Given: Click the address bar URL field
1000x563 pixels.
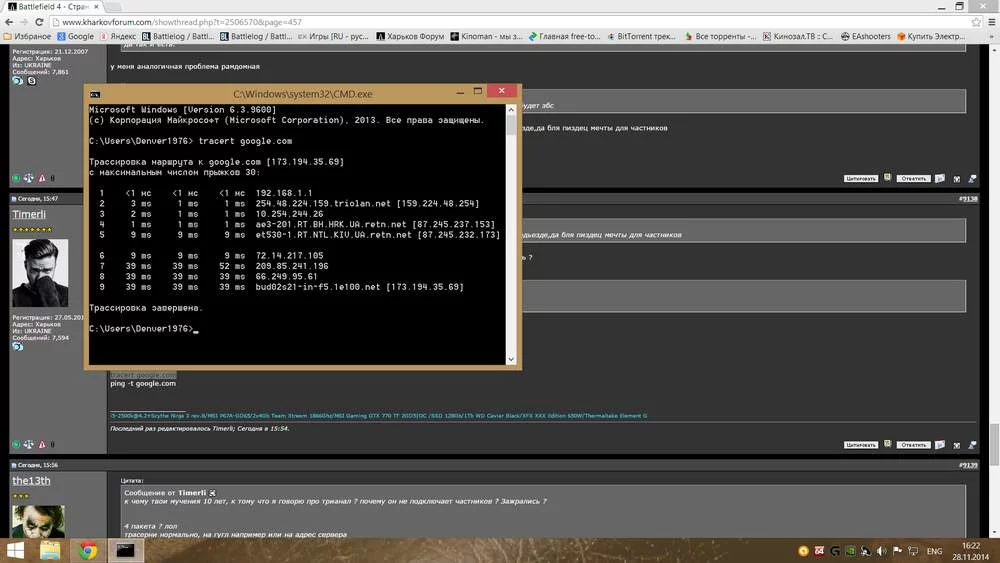Looking at the screenshot, I should click(x=510, y=22).
